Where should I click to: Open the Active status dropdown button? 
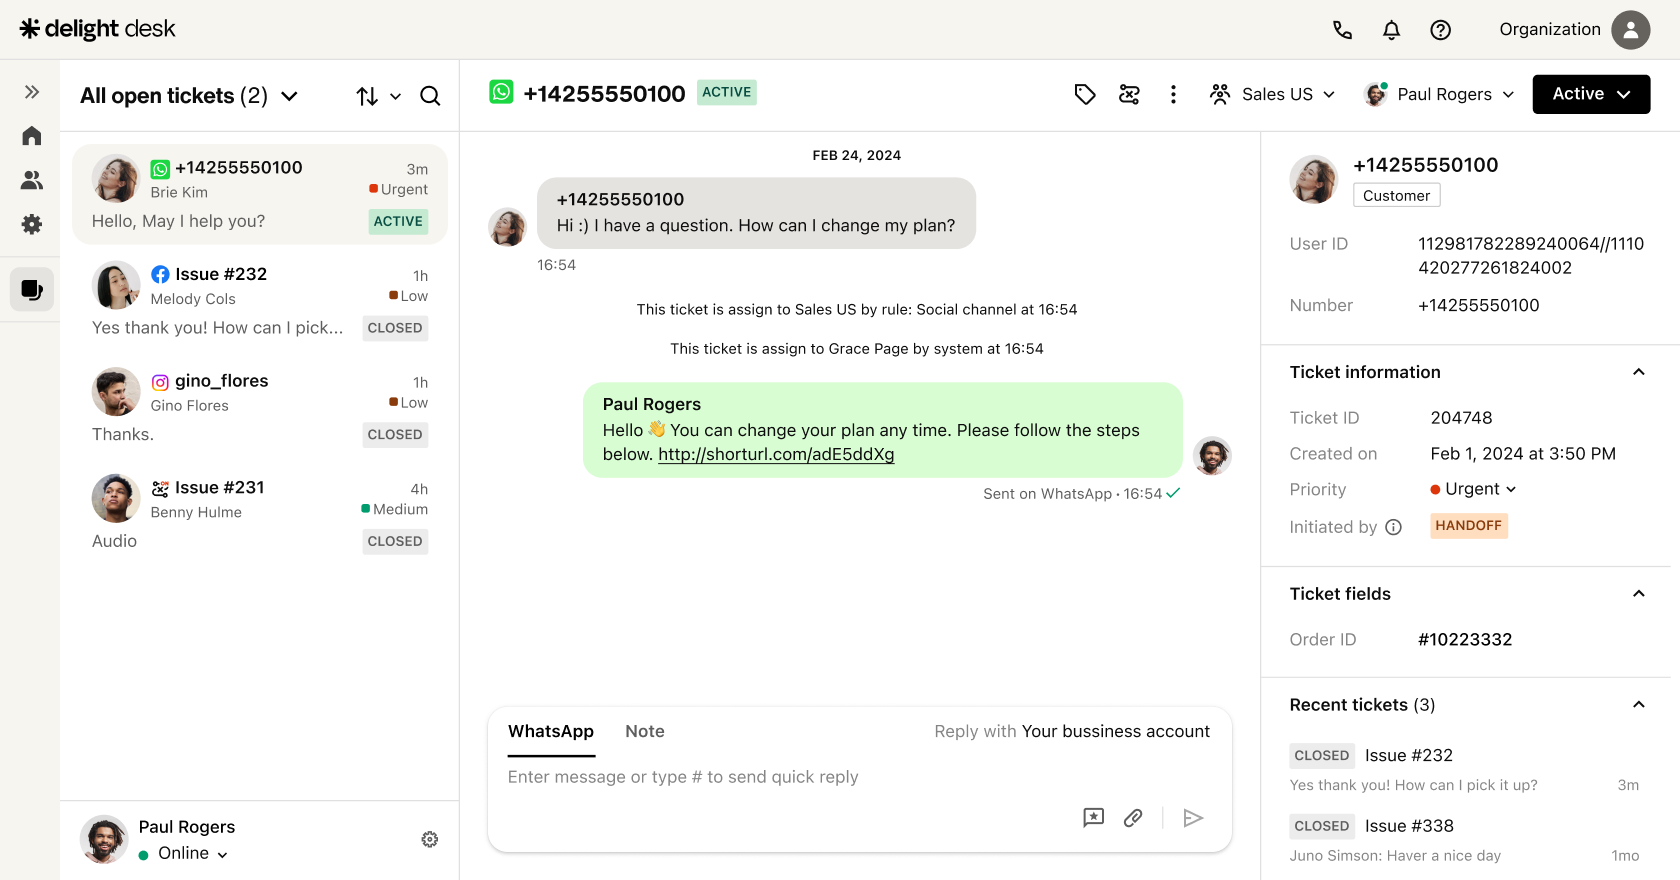point(1591,94)
